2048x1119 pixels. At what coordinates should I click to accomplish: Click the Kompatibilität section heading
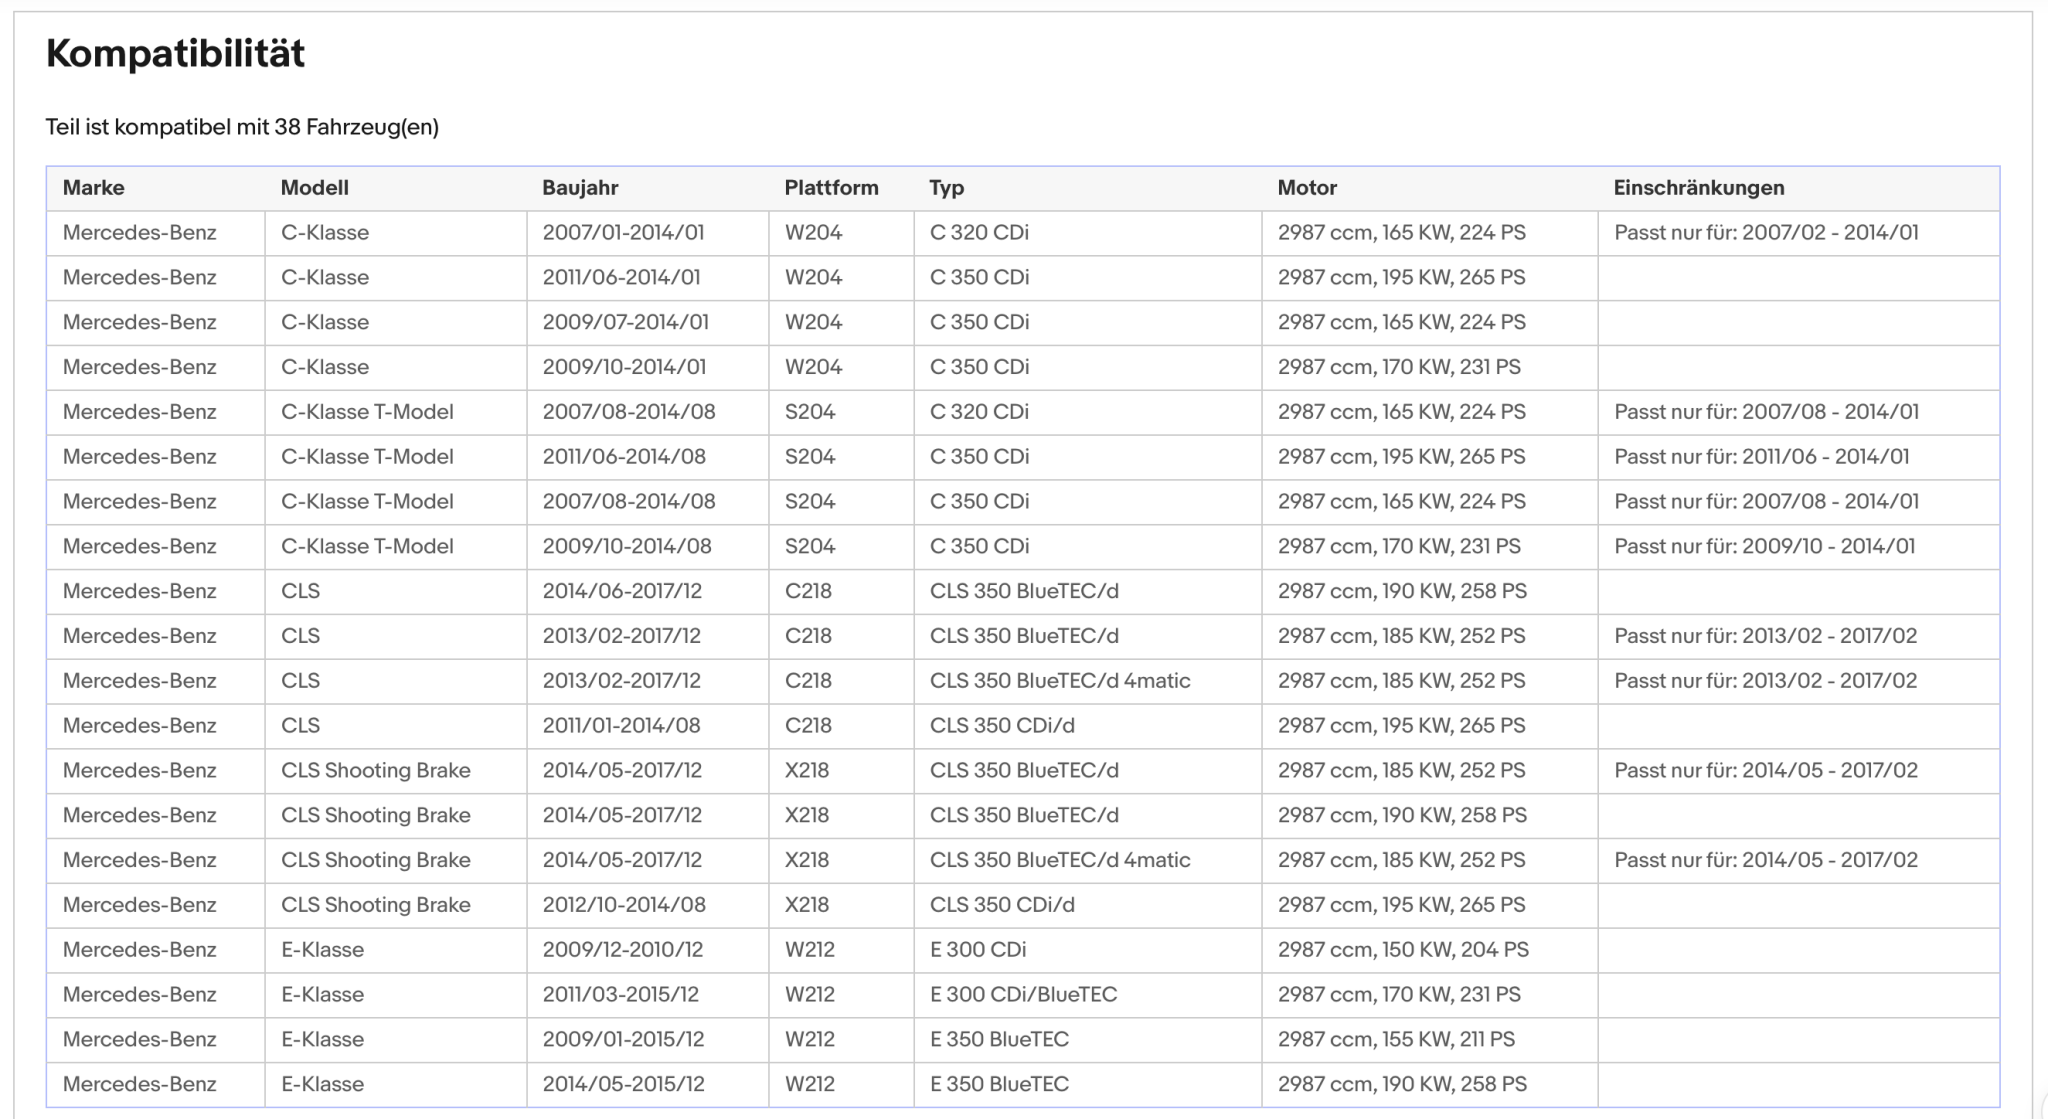coord(175,53)
